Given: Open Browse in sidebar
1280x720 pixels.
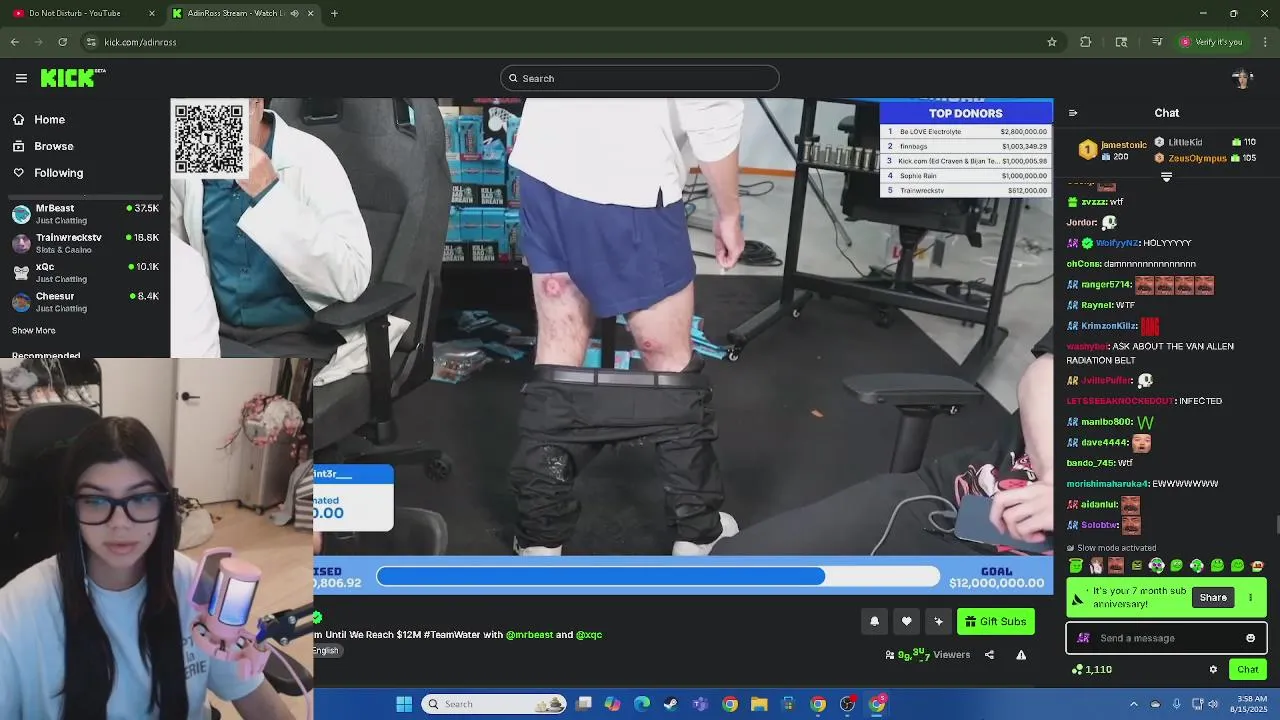Looking at the screenshot, I should [42, 146].
